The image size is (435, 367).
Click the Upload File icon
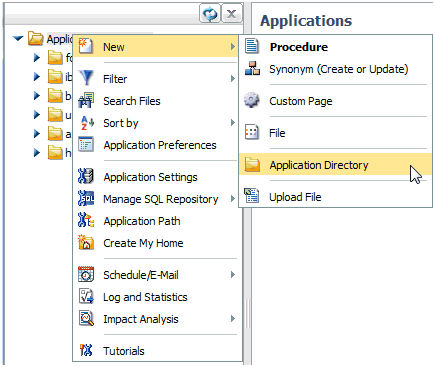252,196
